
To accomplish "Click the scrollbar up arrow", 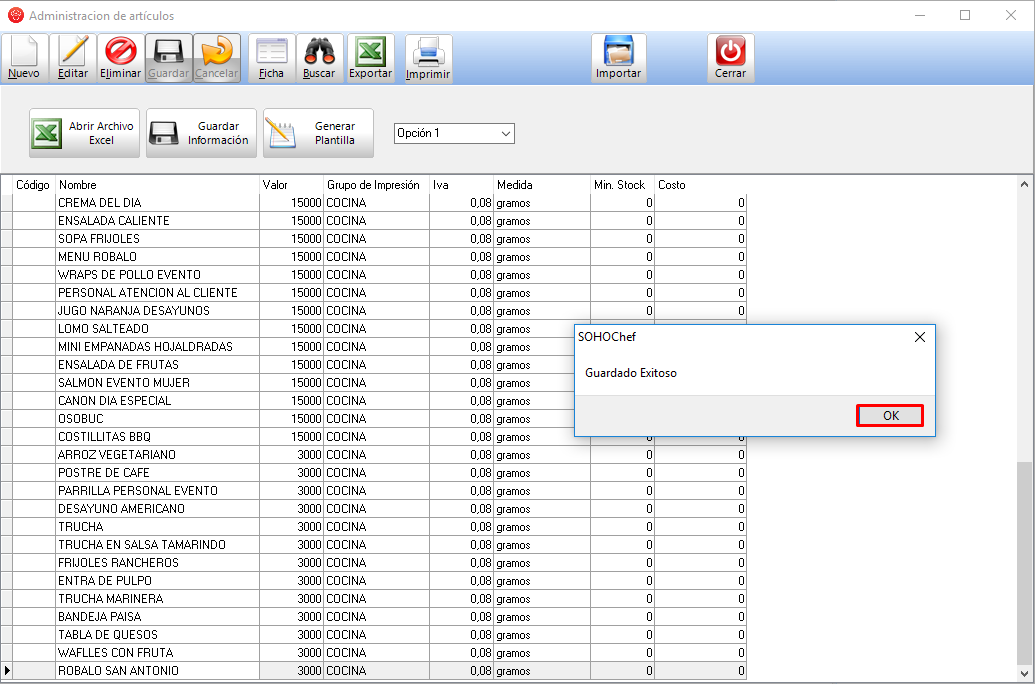I will click(x=1024, y=185).
